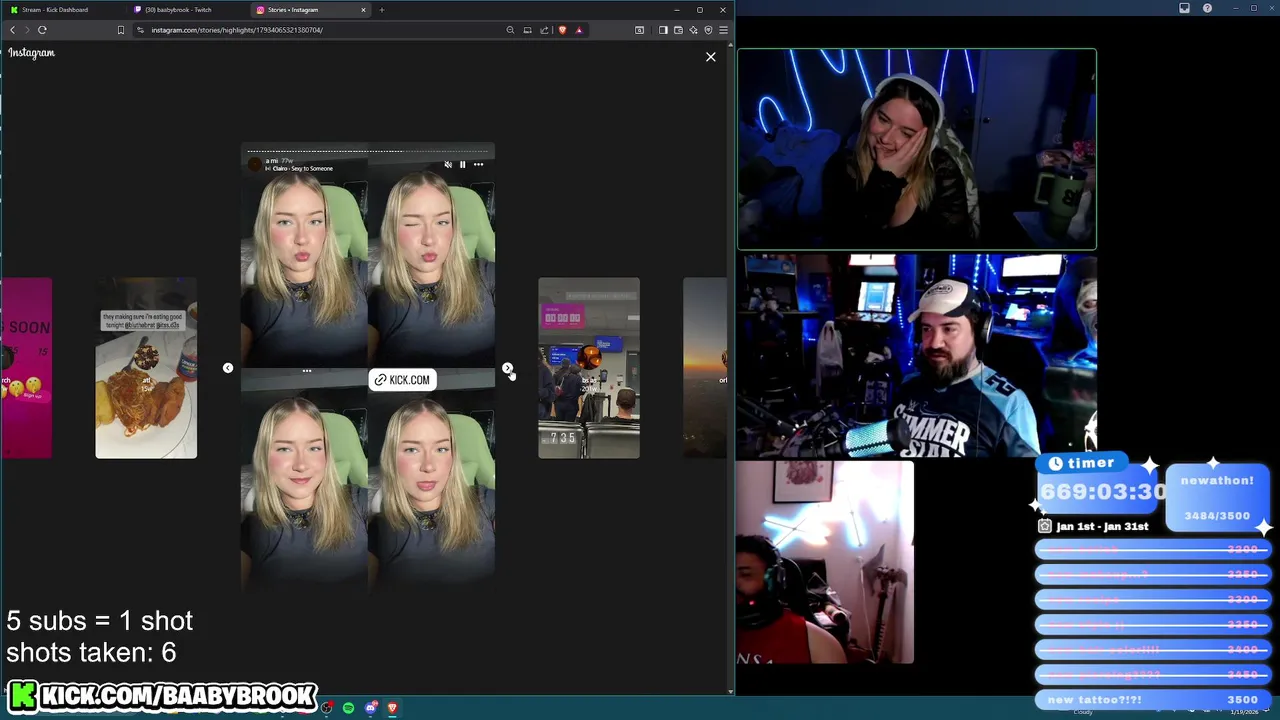Pause the playing story
Image resolution: width=1280 pixels, height=720 pixels.
coord(462,164)
